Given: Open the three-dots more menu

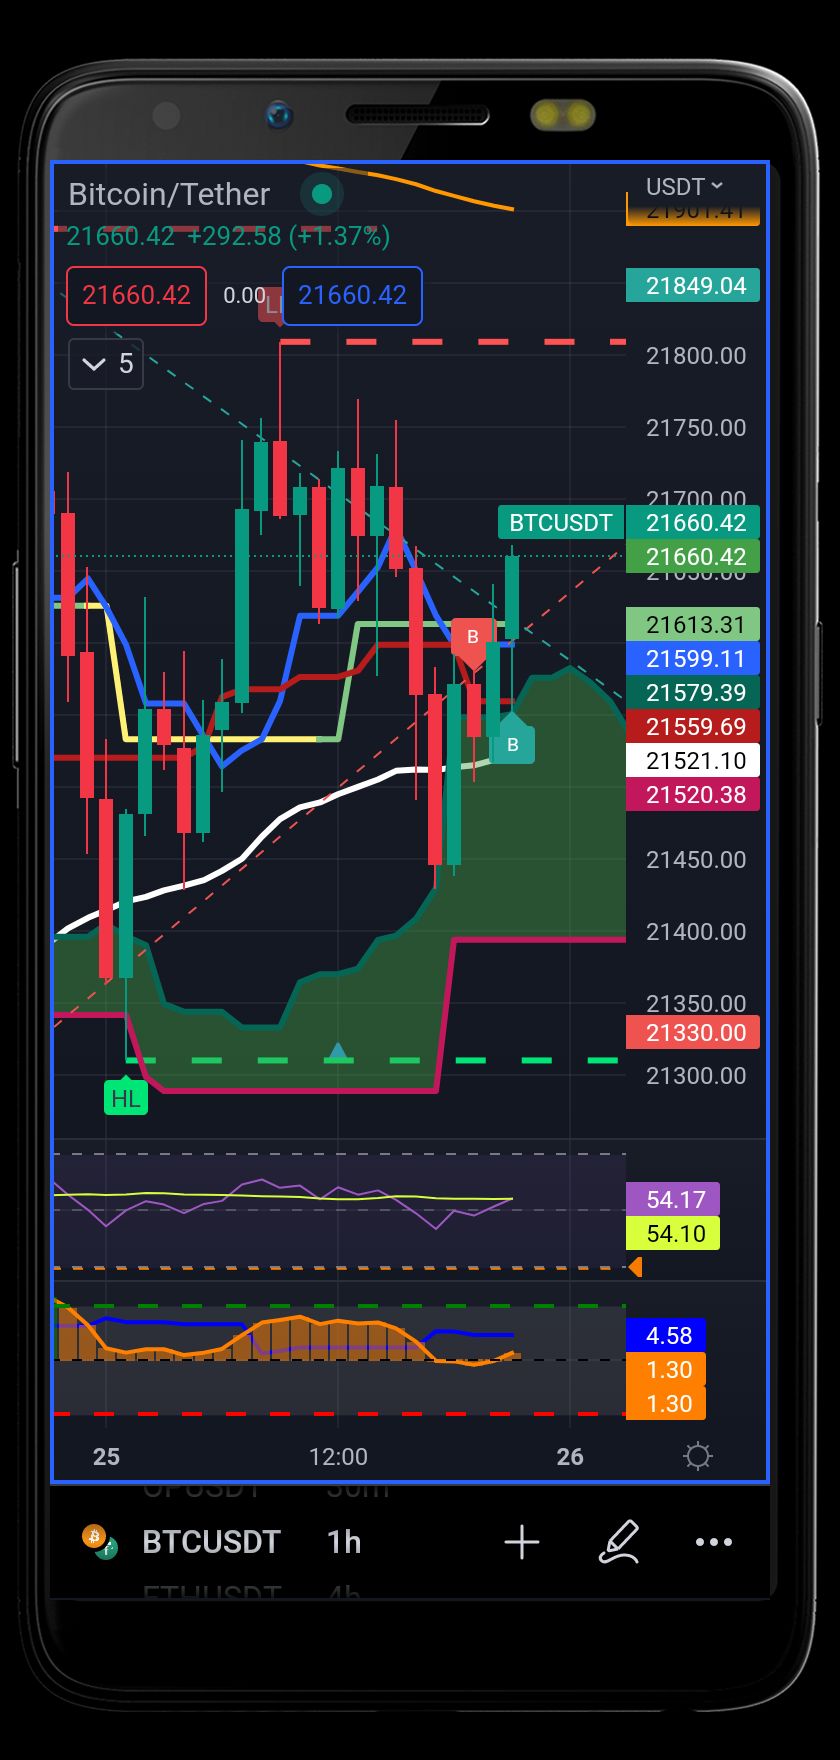Looking at the screenshot, I should coord(714,1543).
